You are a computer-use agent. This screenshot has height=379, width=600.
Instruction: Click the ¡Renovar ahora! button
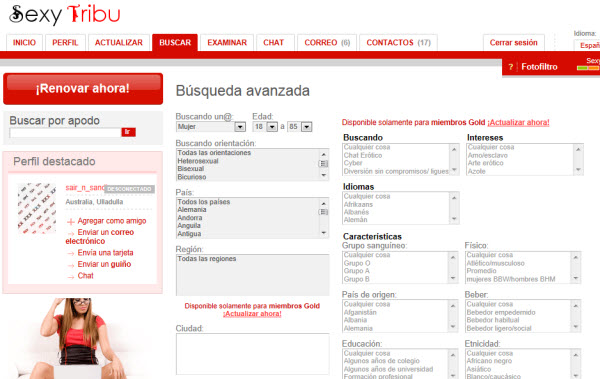pos(83,88)
